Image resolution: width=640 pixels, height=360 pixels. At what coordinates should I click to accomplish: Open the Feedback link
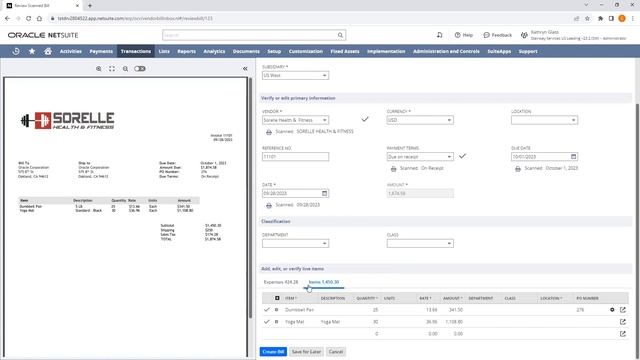click(497, 35)
